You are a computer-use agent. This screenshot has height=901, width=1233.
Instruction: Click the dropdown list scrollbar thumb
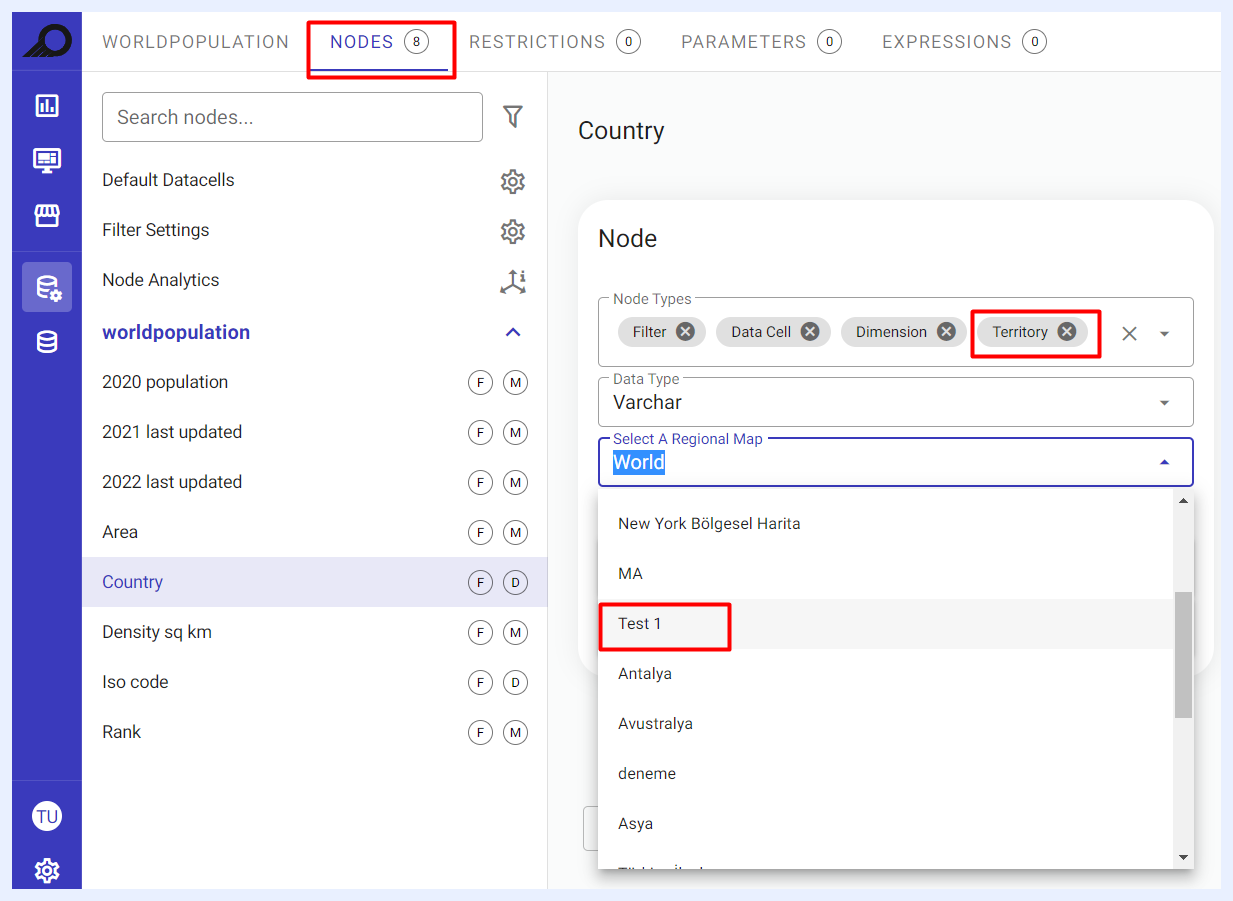point(1184,654)
